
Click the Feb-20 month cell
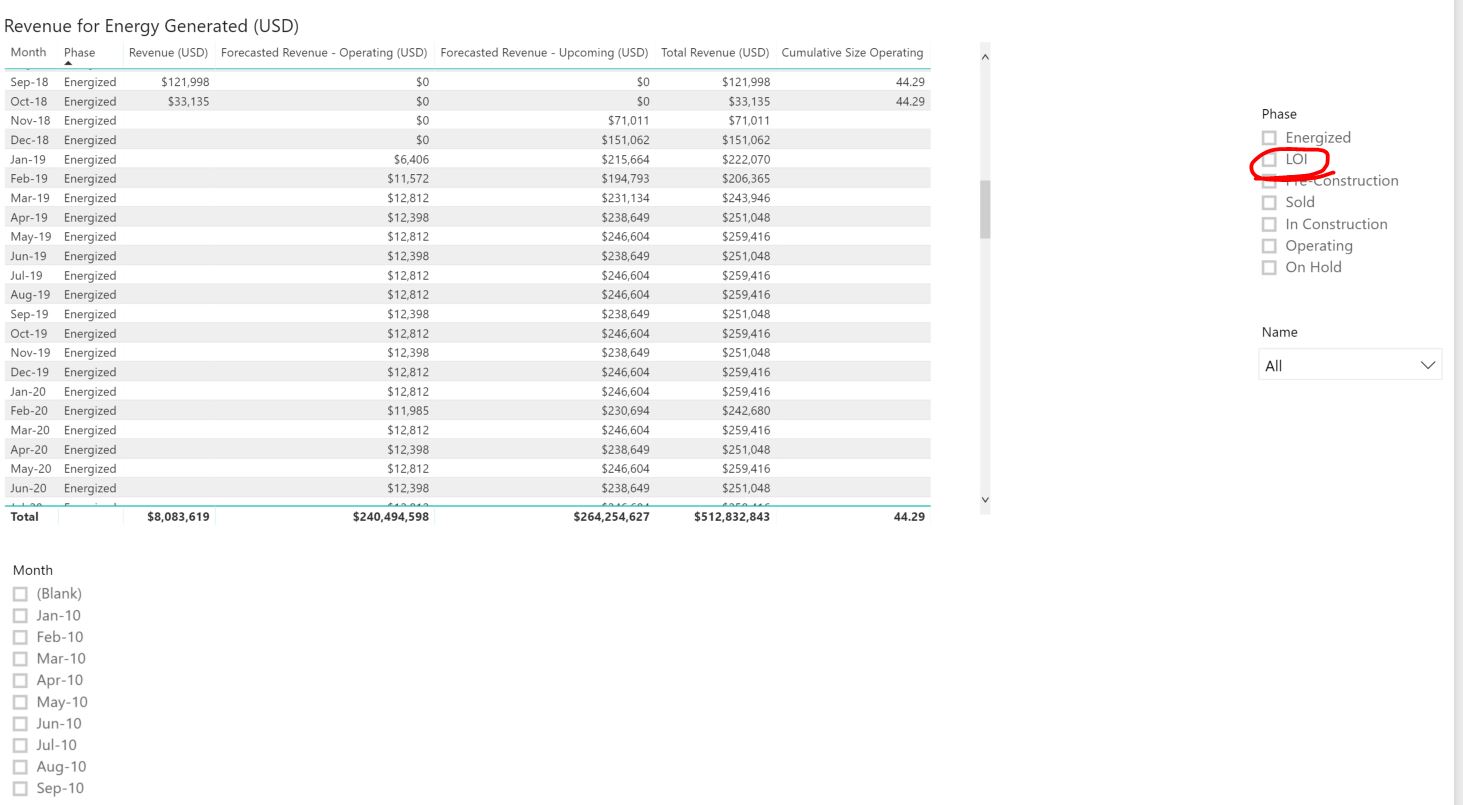pyautogui.click(x=29, y=411)
